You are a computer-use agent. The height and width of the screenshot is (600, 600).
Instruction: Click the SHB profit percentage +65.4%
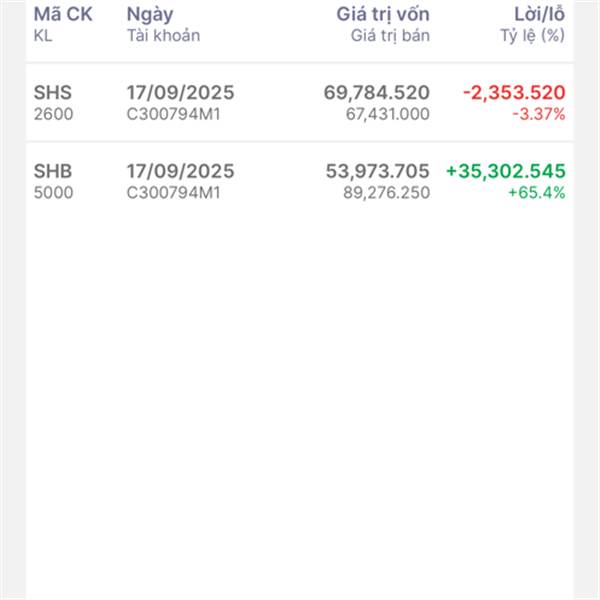(x=537, y=192)
